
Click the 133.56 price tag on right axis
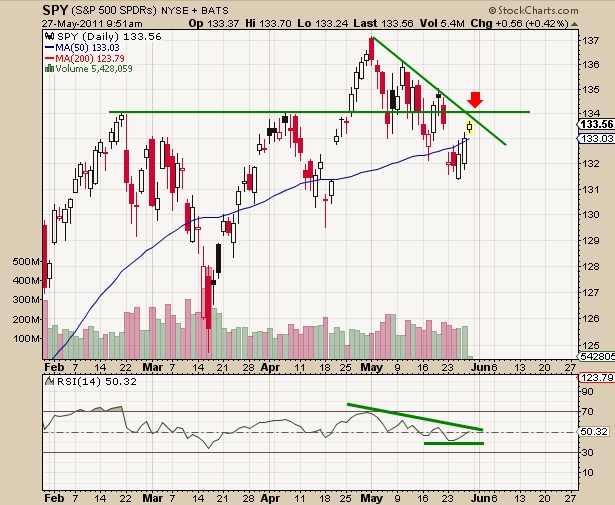(596, 125)
